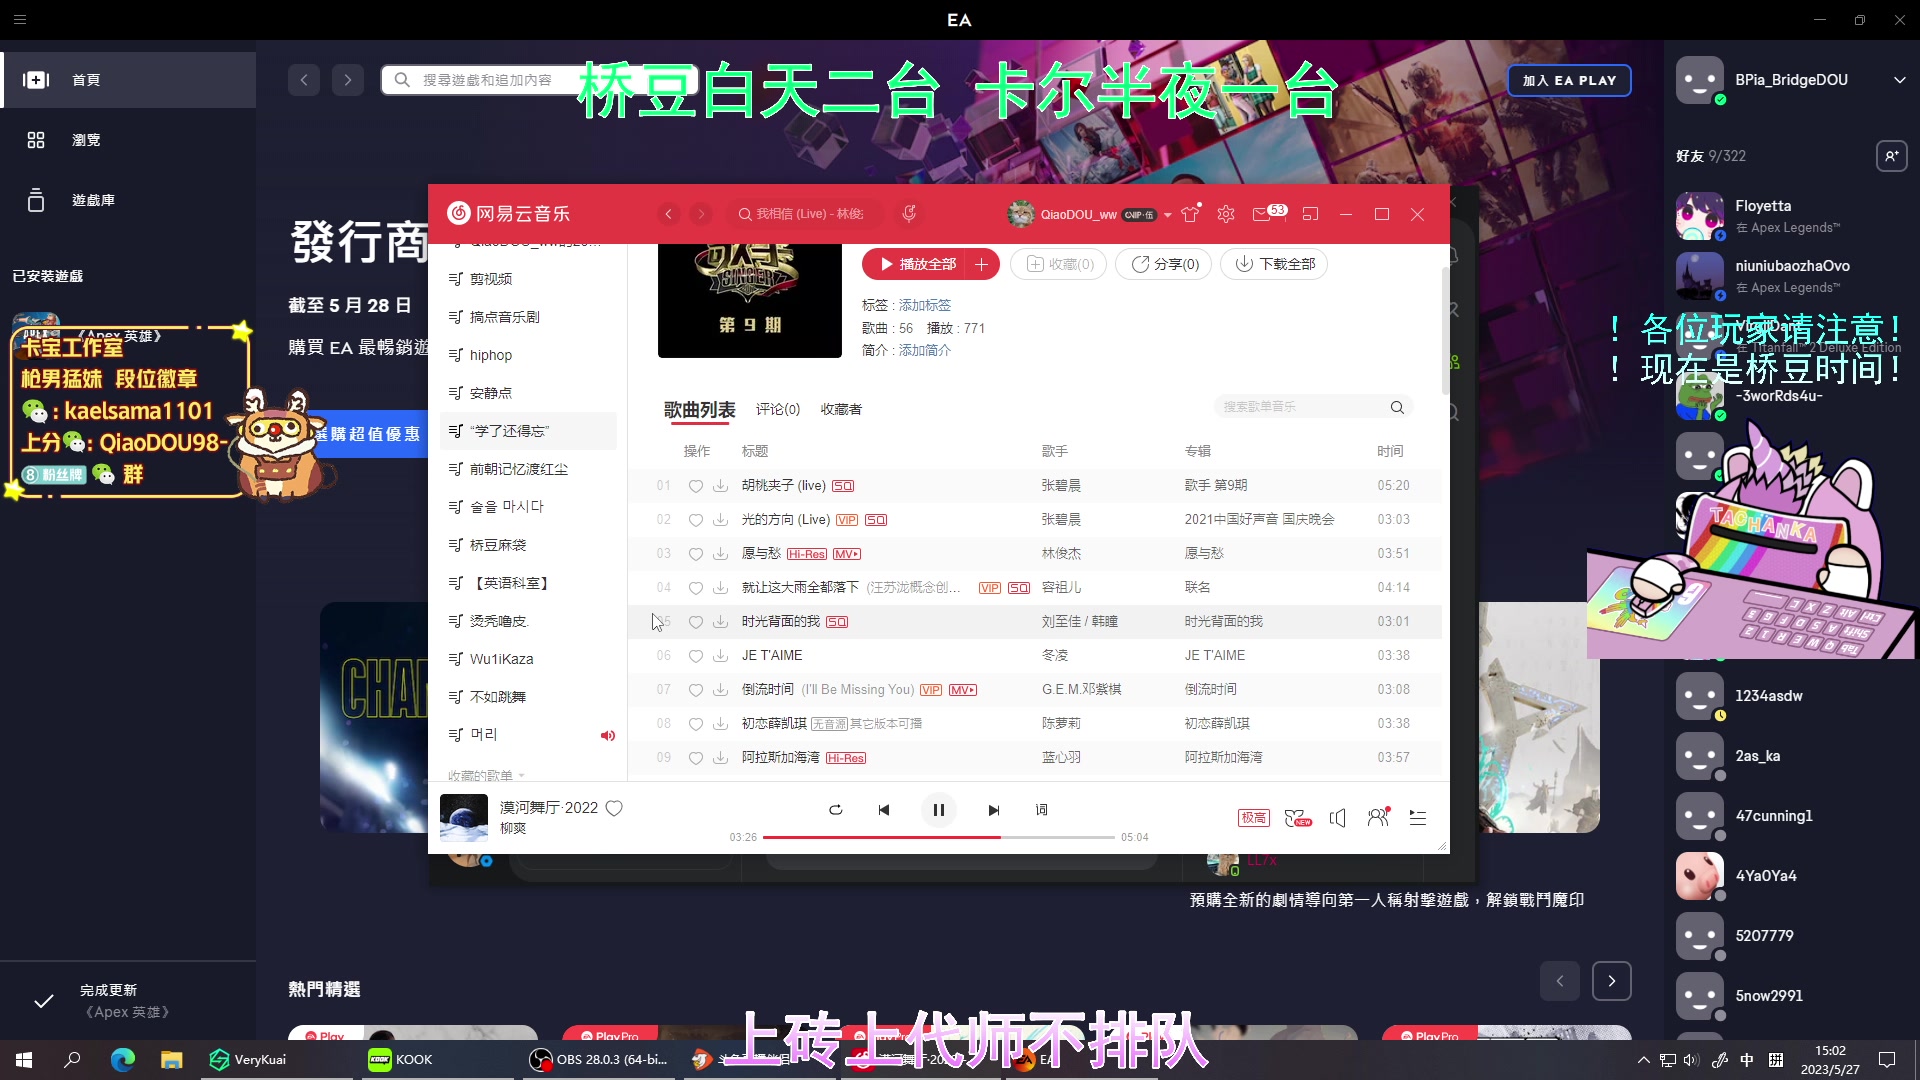Screen dimensions: 1920x1080
Task: Expand the BPia_BridgeDOU account dropdown
Action: click(1899, 80)
